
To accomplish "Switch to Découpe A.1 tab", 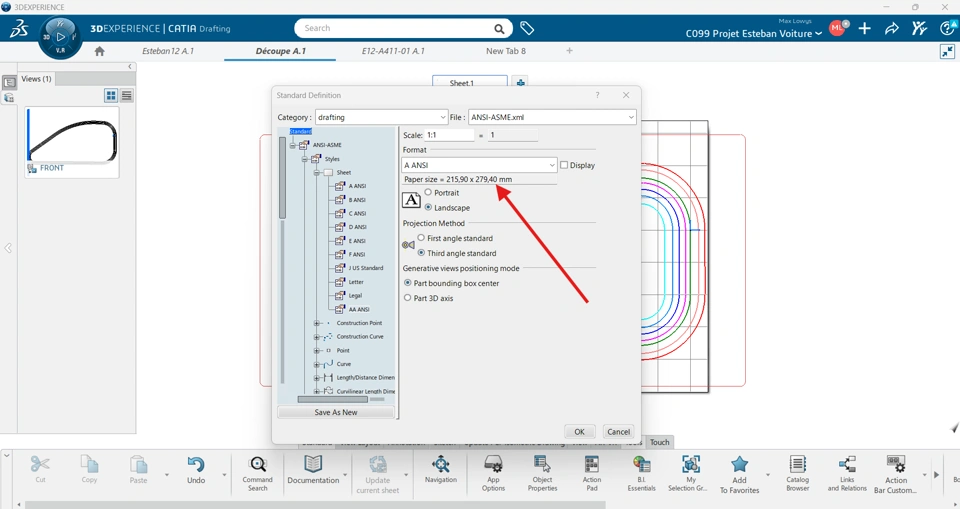I will coord(280,51).
